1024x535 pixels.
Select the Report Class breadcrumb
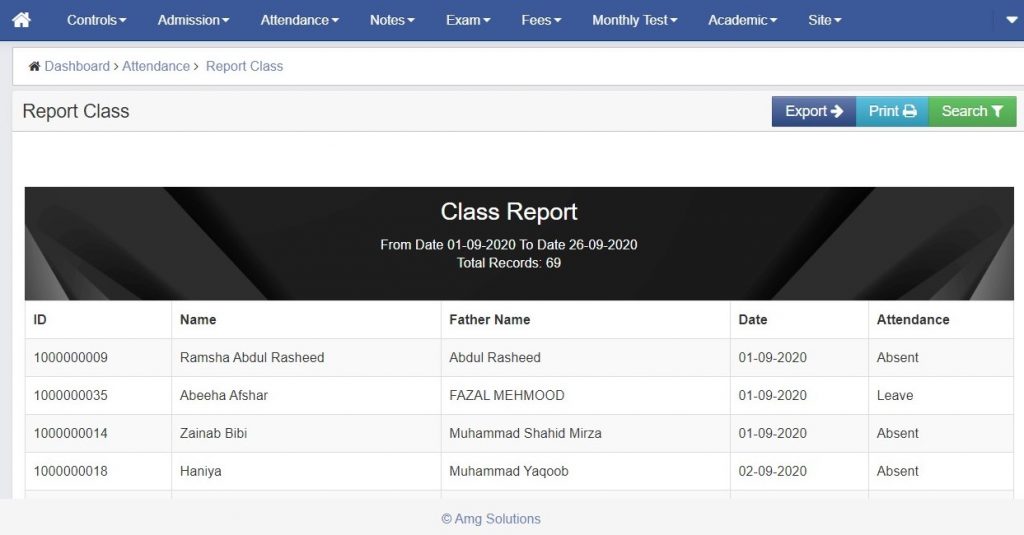244,66
